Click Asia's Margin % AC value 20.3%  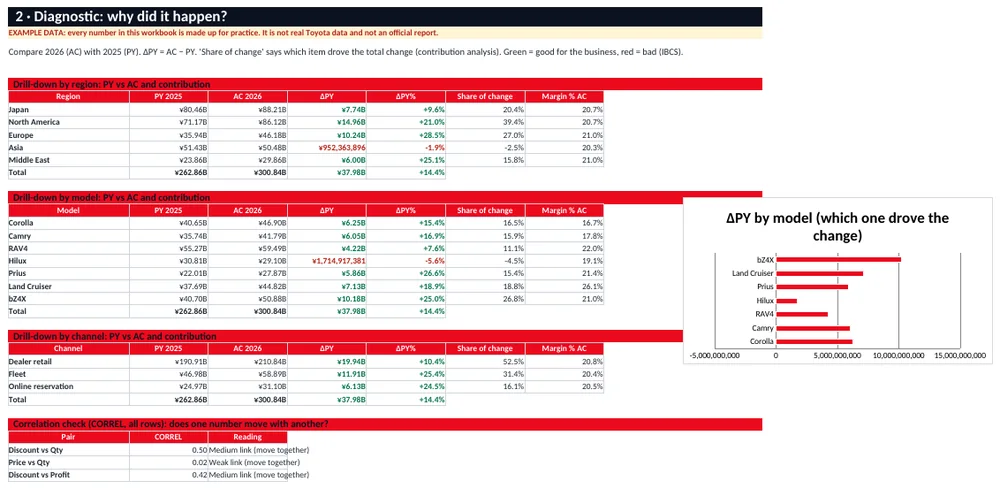(564, 147)
